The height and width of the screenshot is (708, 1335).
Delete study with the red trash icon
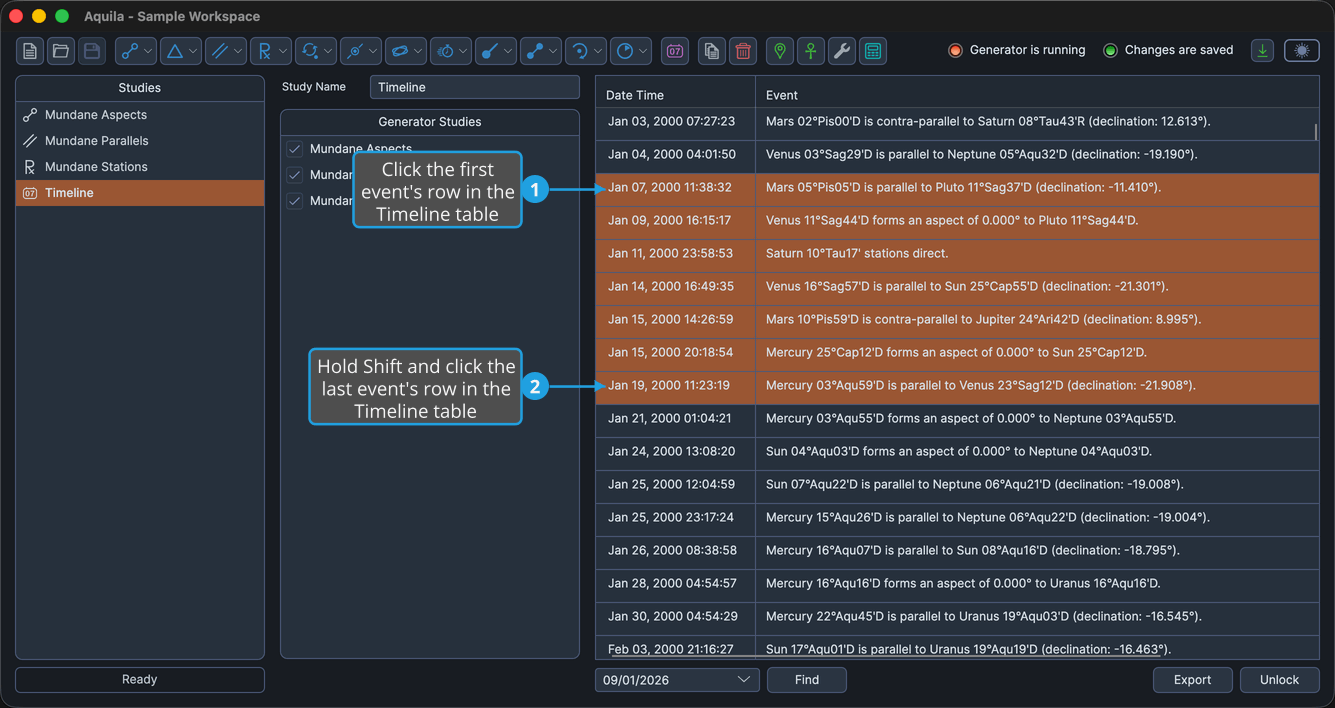(x=743, y=51)
